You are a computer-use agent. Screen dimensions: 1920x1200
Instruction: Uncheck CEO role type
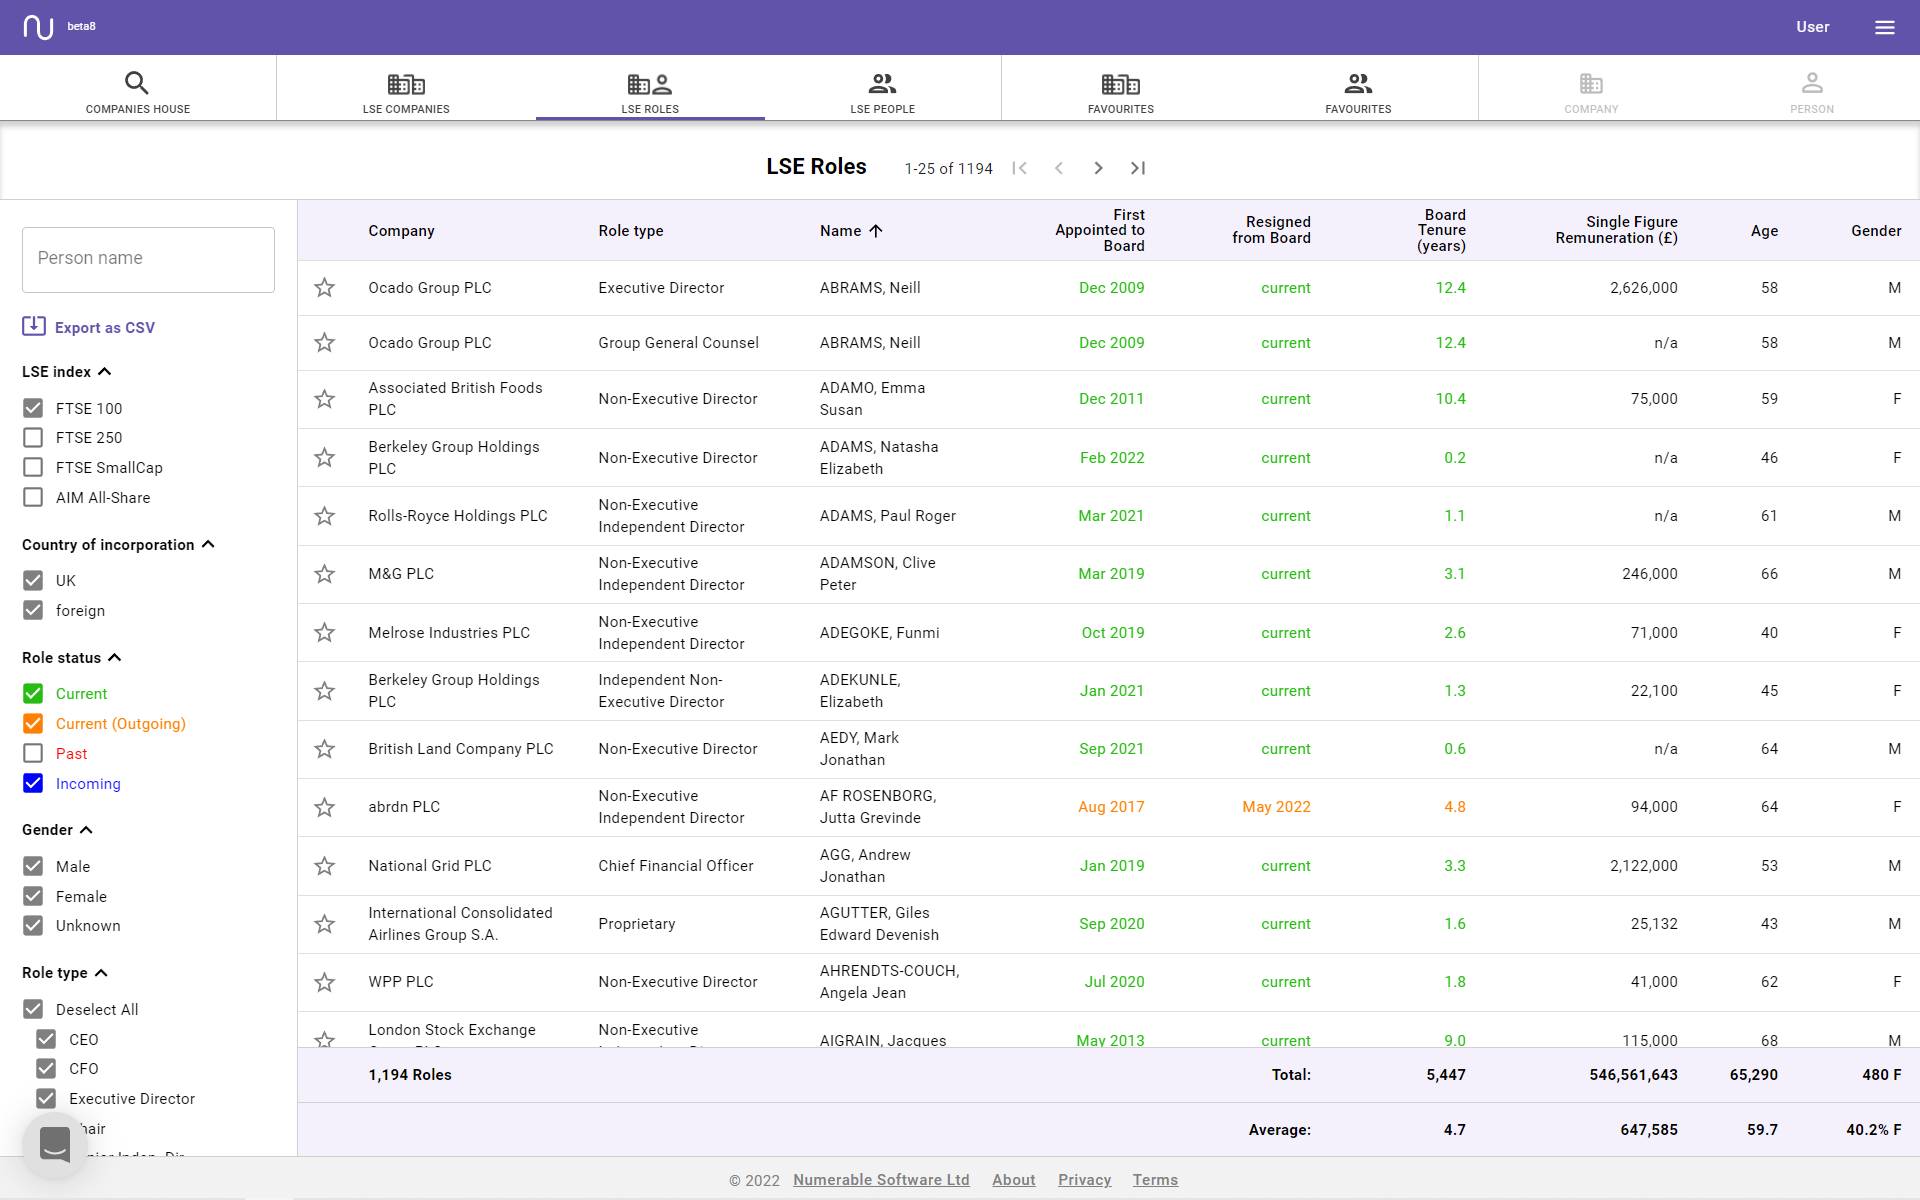click(46, 1039)
